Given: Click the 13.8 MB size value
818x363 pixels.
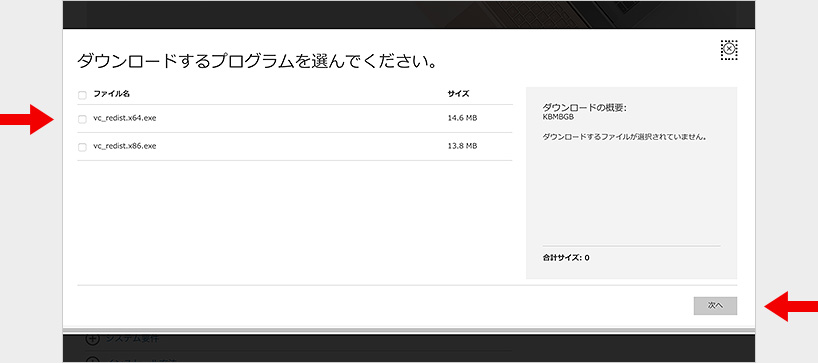Looking at the screenshot, I should tap(462, 146).
